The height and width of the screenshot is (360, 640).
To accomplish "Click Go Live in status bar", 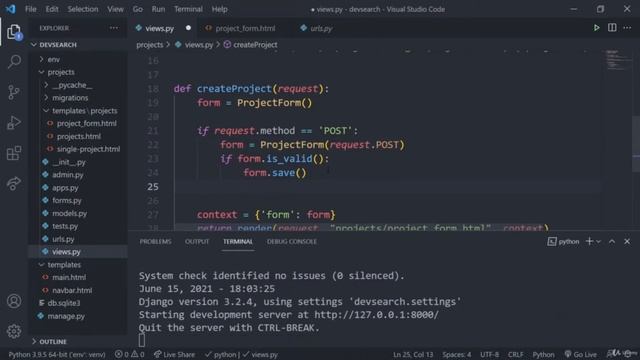I will coord(581,354).
